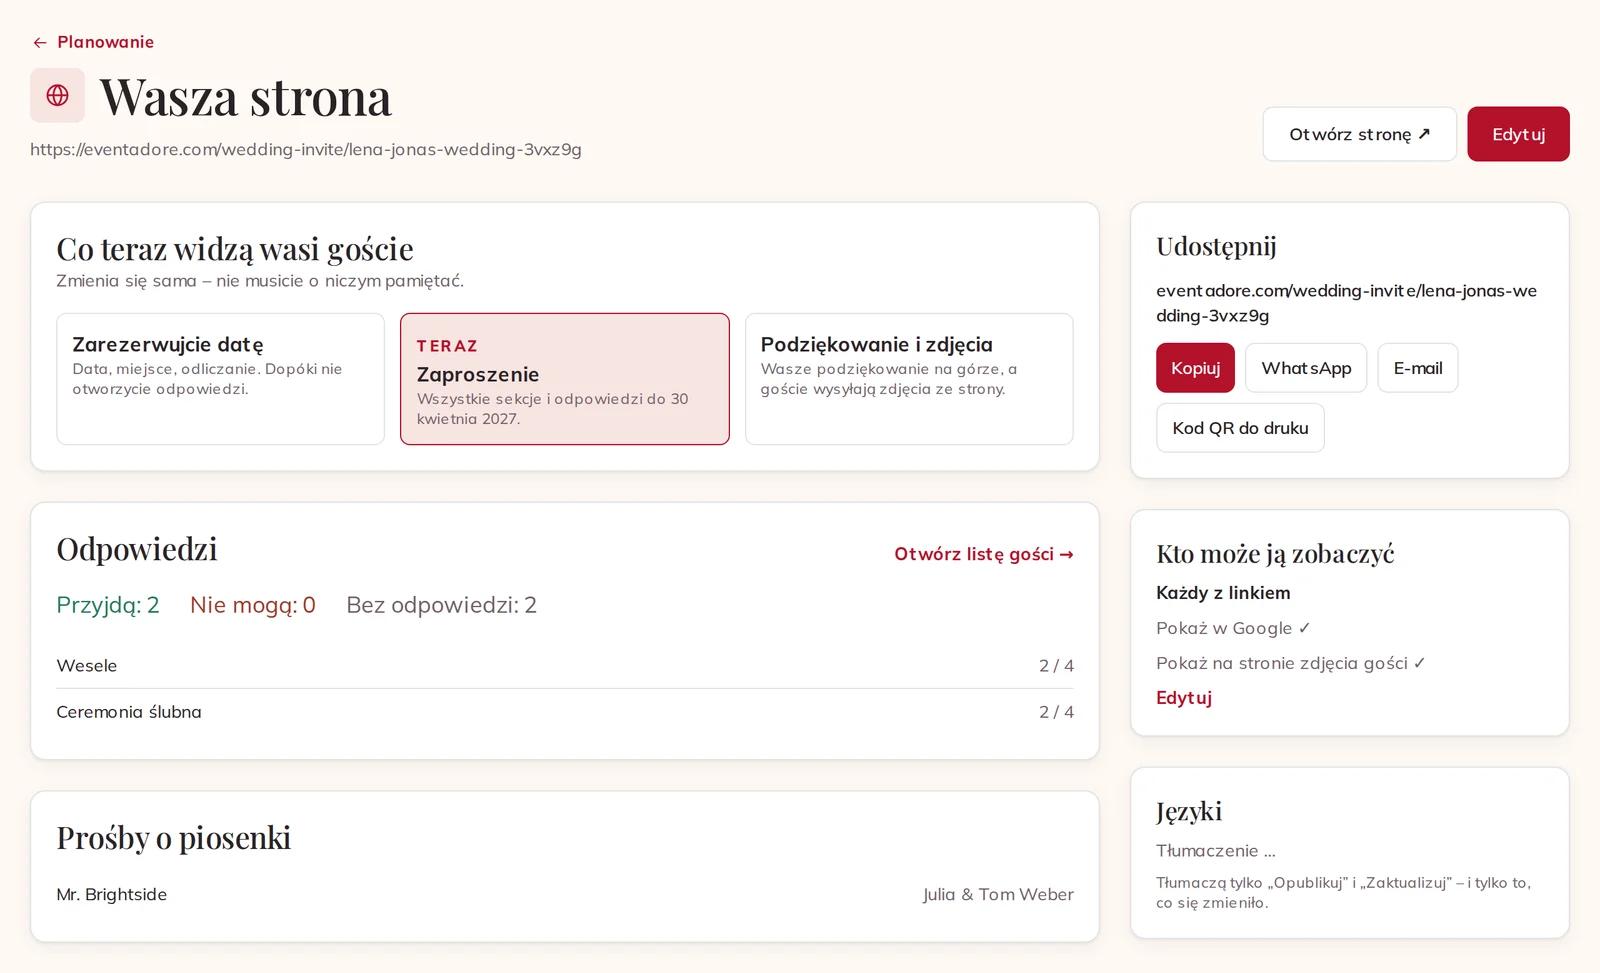1600x973 pixels.
Task: Copy the link with Kopiuj button
Action: (1195, 368)
